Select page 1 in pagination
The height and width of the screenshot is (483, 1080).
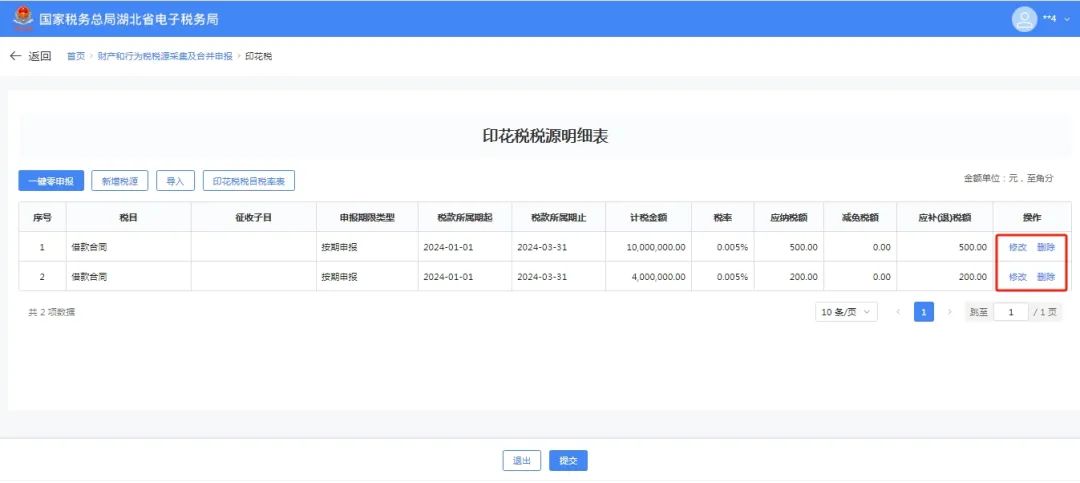924,313
